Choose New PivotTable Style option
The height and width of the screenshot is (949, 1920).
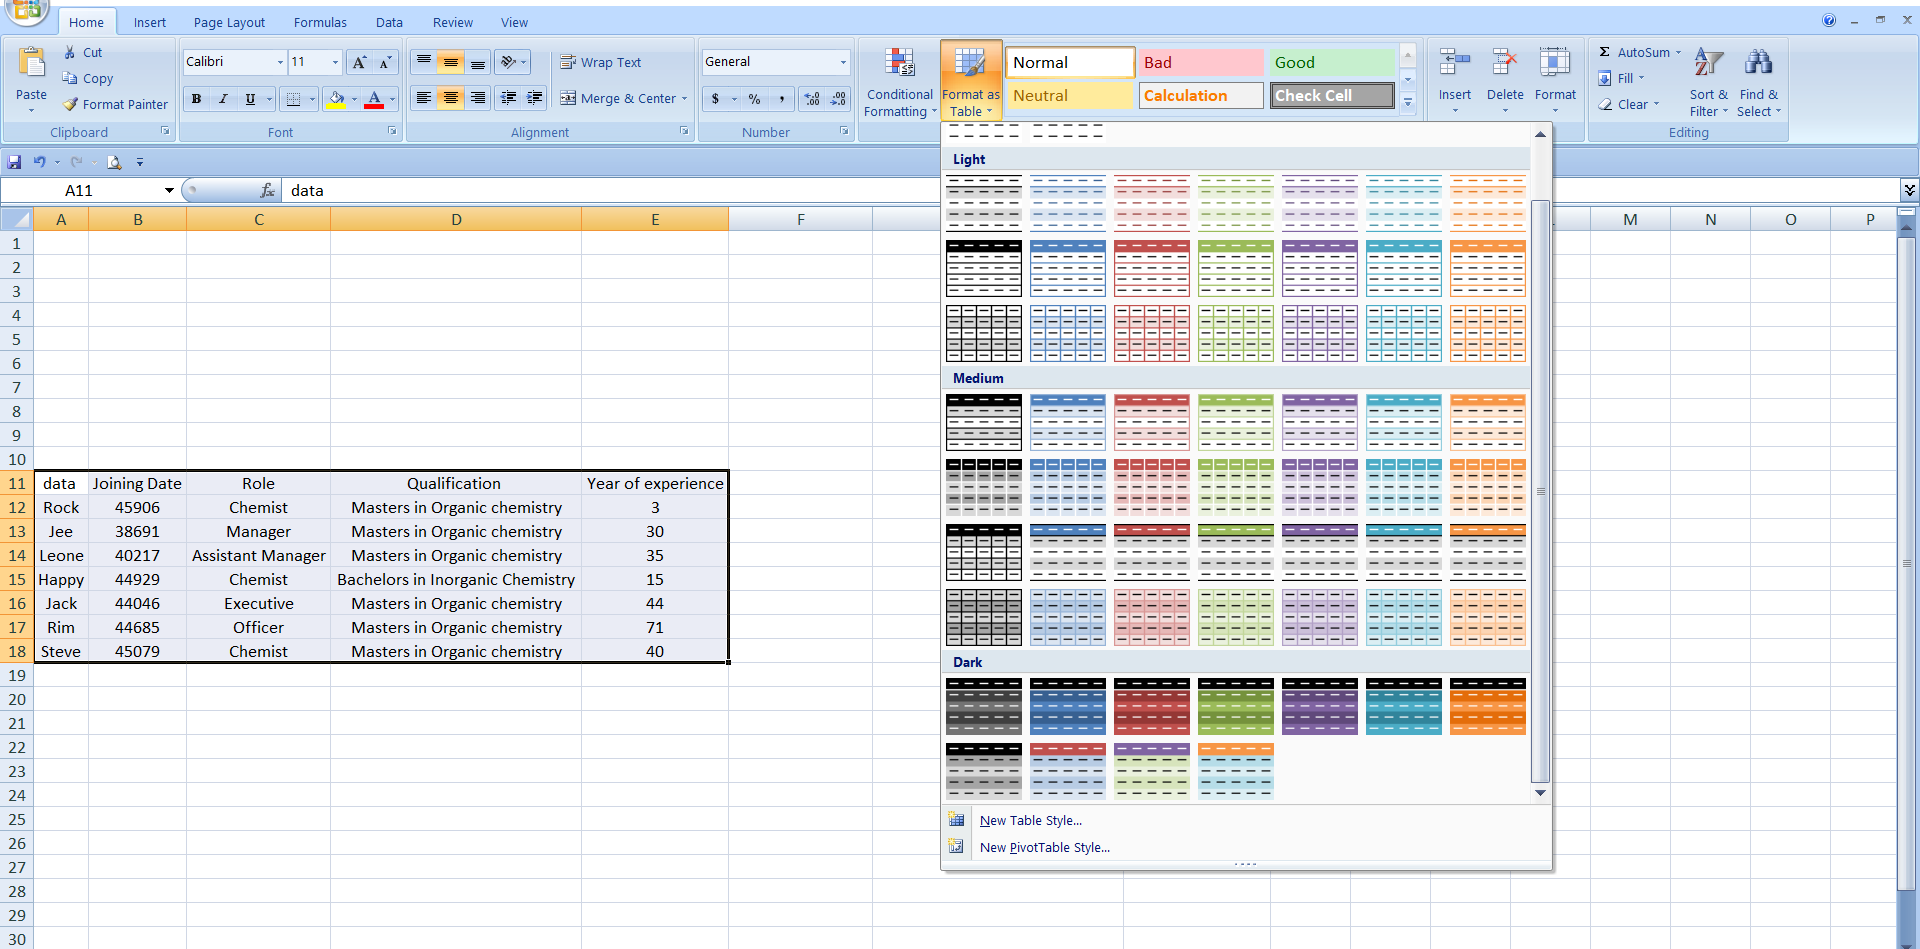point(1045,847)
